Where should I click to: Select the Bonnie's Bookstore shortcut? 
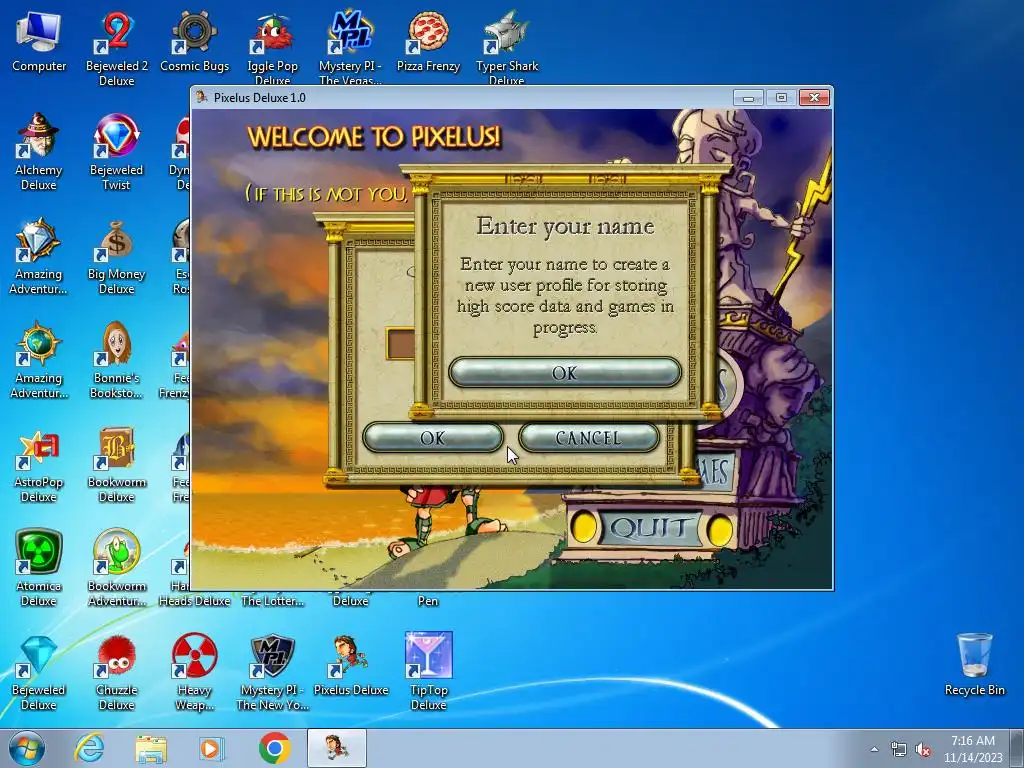click(116, 361)
